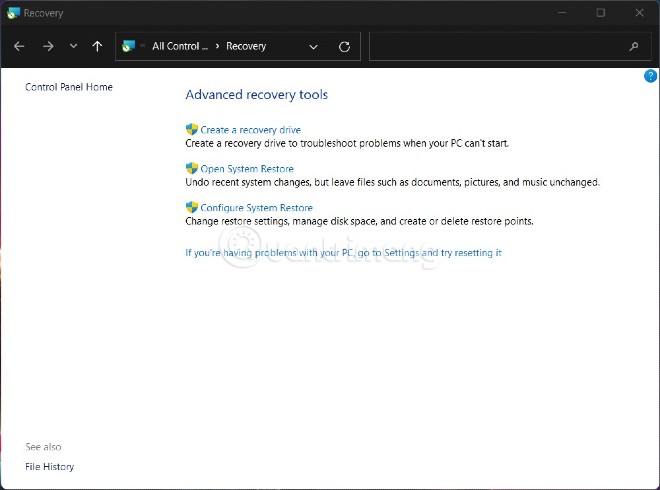This screenshot has width=660, height=490.
Task: Click the Recovery icon in address bar
Action: click(128, 46)
